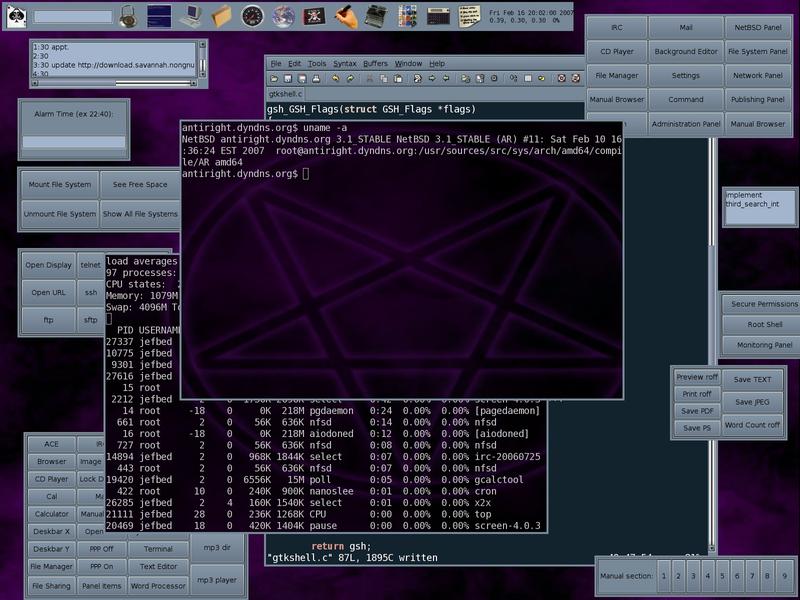Select manual section 5
800x600 pixels.
pyautogui.click(x=723, y=576)
